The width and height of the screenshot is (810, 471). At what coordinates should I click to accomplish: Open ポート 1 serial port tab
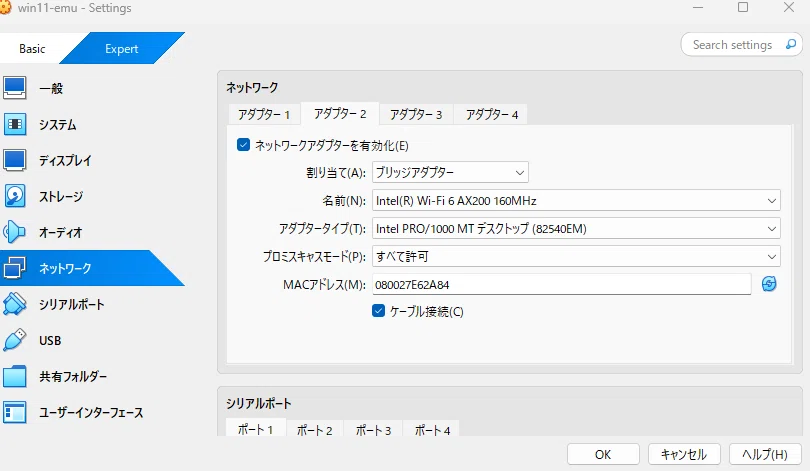(256, 429)
